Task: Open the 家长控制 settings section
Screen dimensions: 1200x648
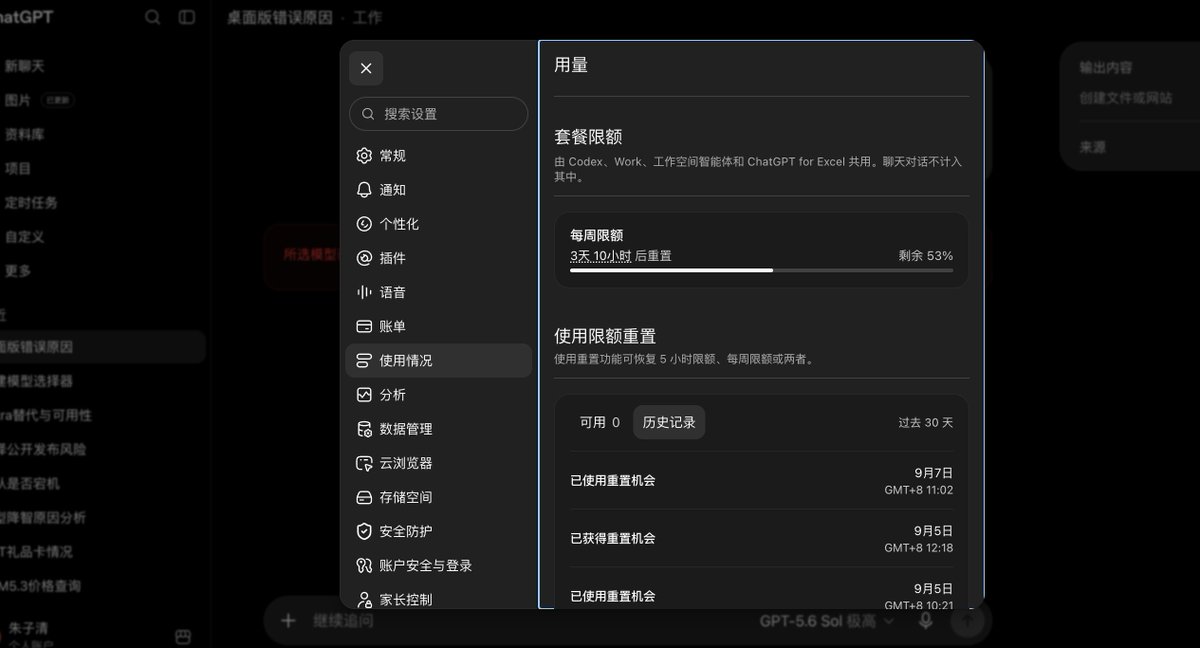Action: tap(438, 599)
